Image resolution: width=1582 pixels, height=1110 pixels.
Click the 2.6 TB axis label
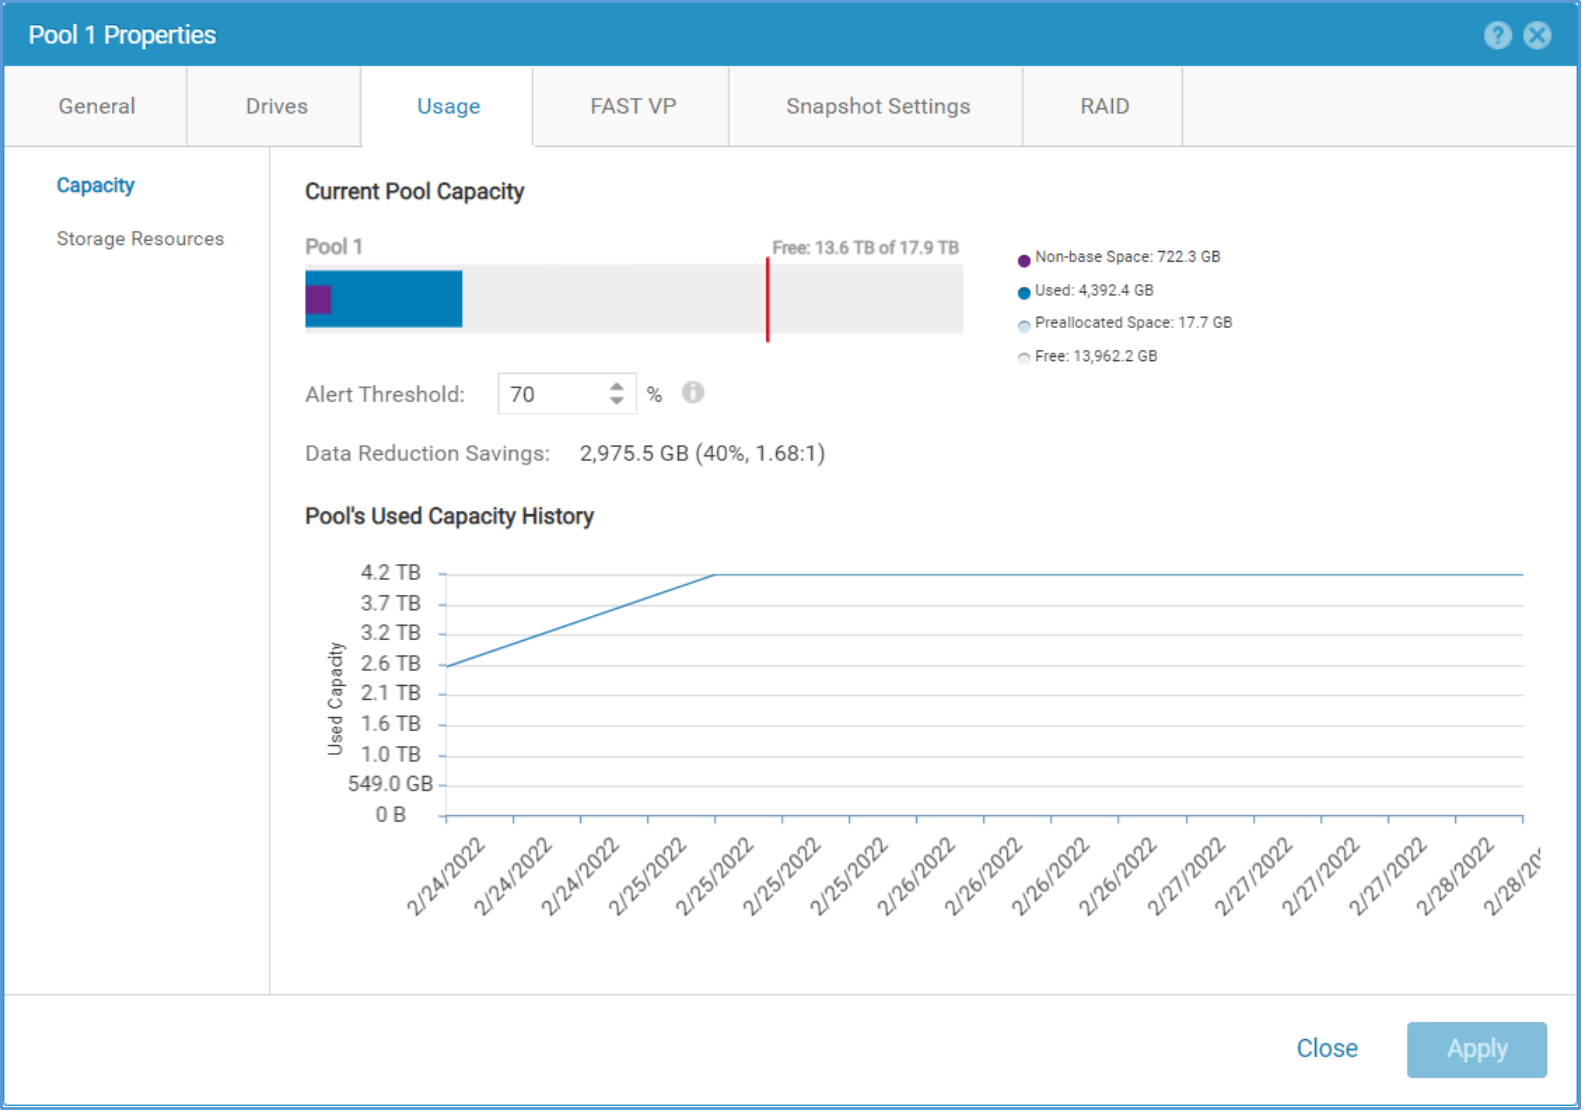[390, 663]
